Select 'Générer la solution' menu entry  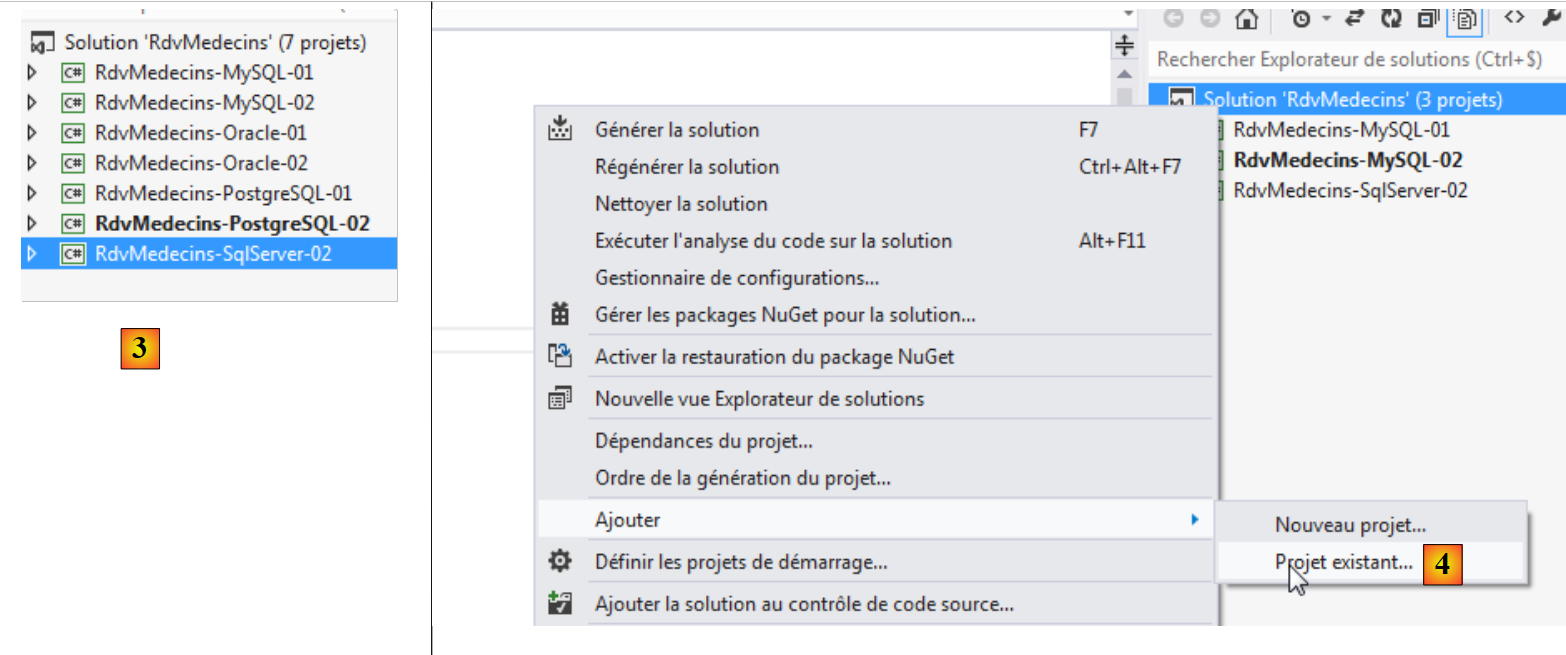[676, 130]
